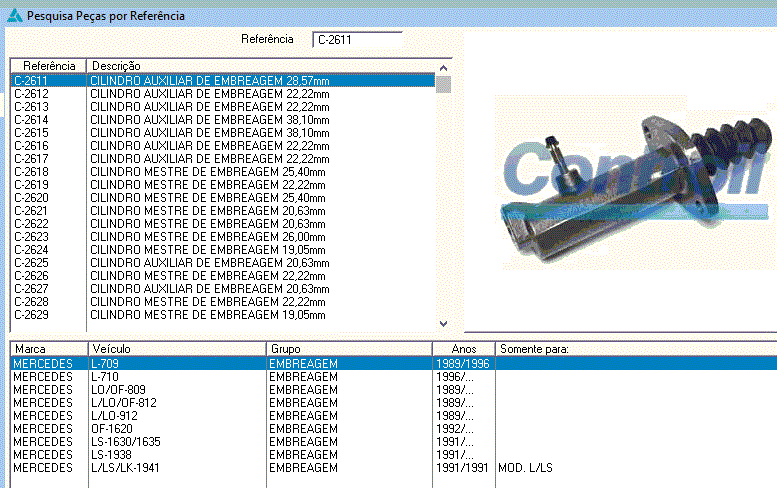Click the Descrição column header
This screenshot has width=777, height=488.
[x=260, y=66]
